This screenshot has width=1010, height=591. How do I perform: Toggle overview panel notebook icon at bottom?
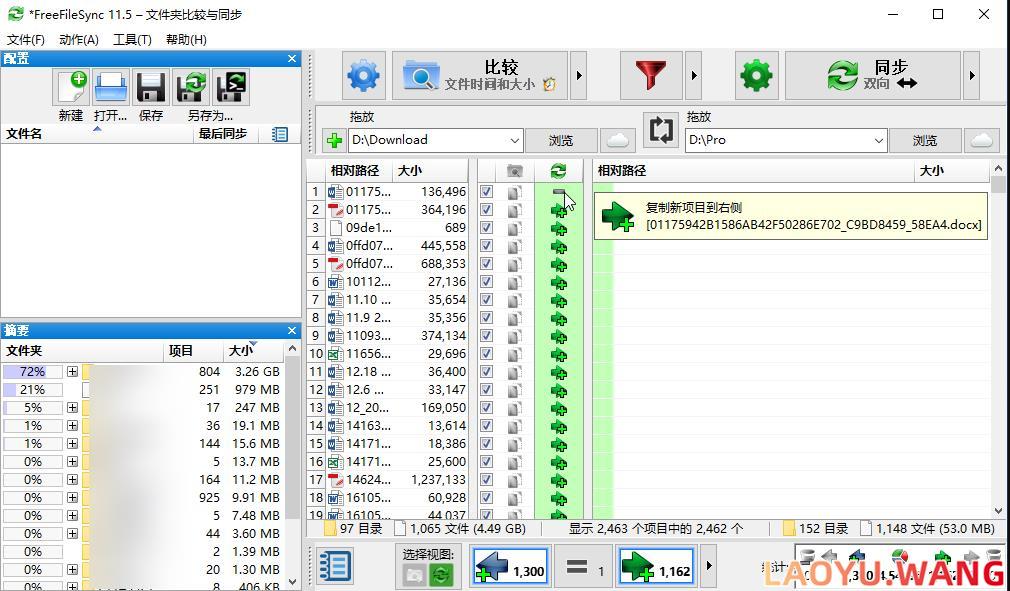click(x=335, y=567)
